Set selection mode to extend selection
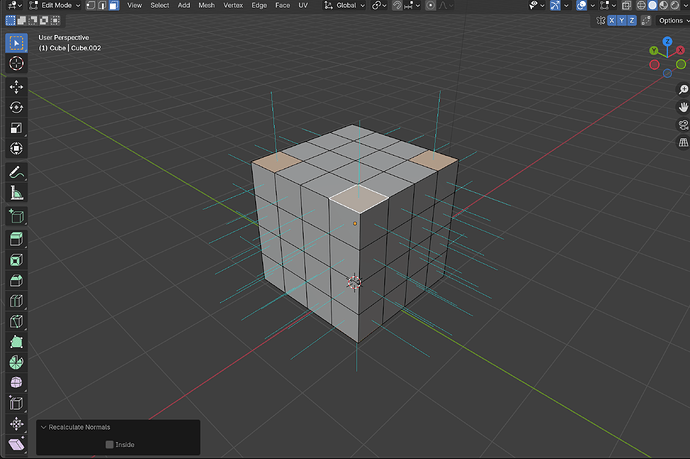Viewport: 690px width, 459px height. click(22, 20)
